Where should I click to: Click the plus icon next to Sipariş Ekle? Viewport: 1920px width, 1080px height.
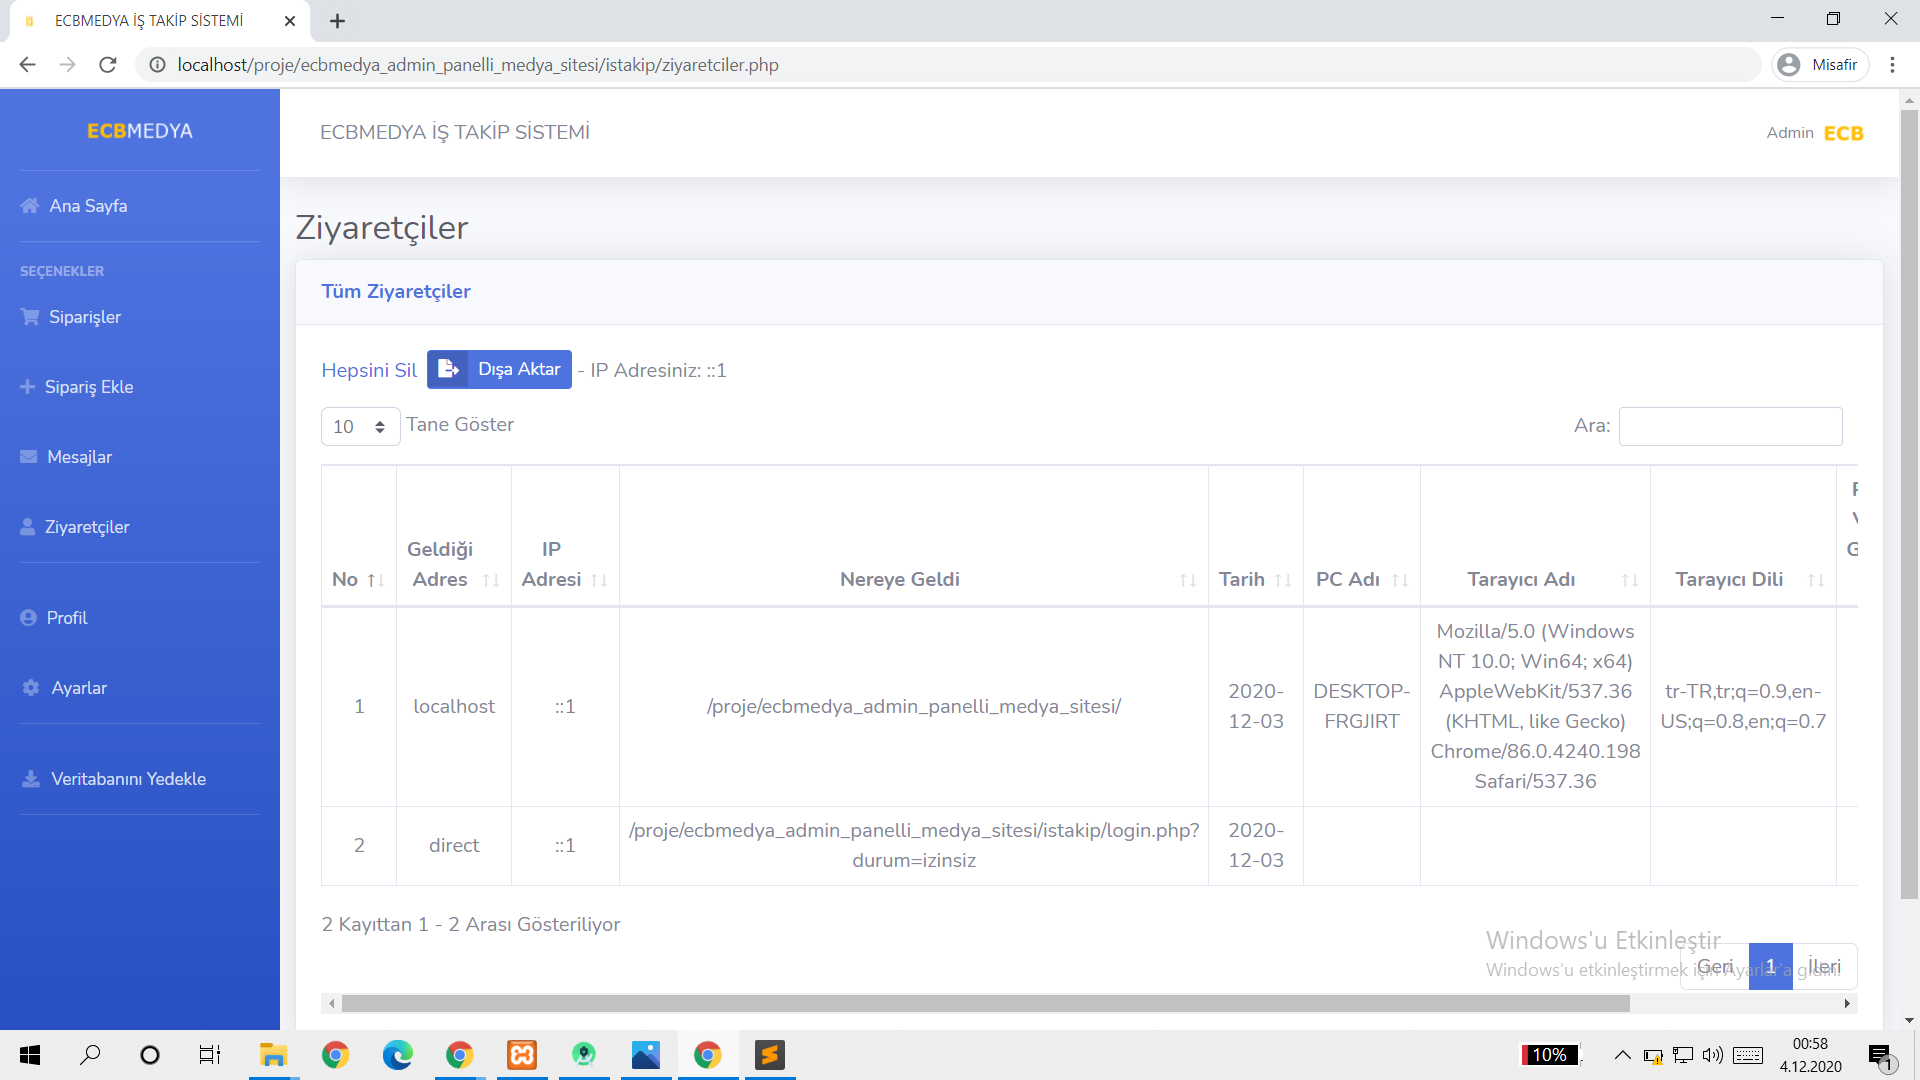[x=27, y=387]
